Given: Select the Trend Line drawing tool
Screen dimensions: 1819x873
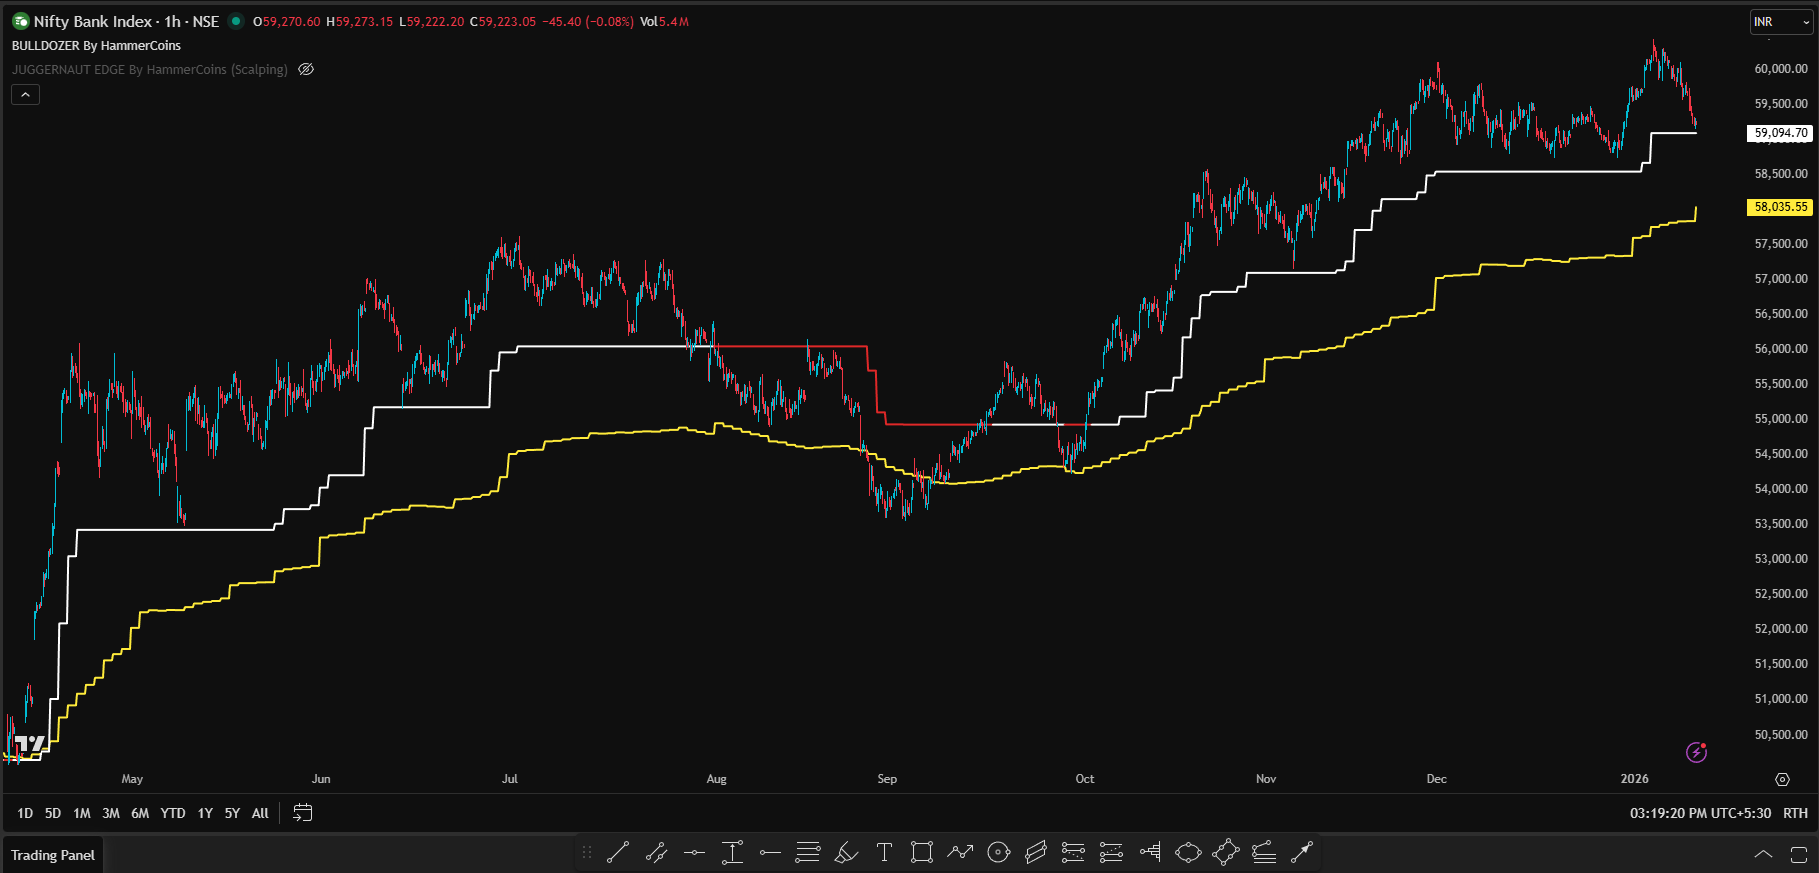Looking at the screenshot, I should tap(618, 852).
